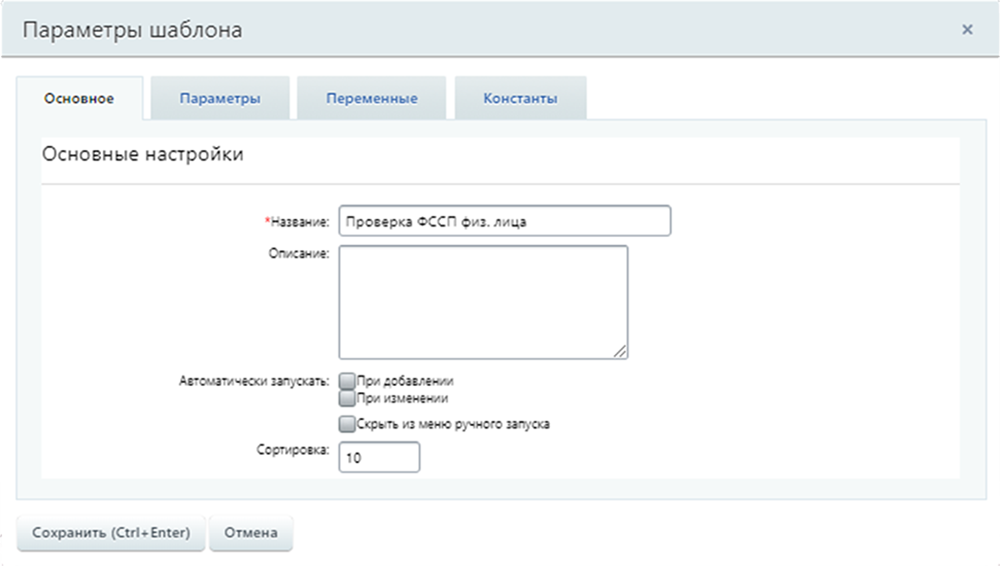Tick the При изменении checkbox

click(347, 397)
